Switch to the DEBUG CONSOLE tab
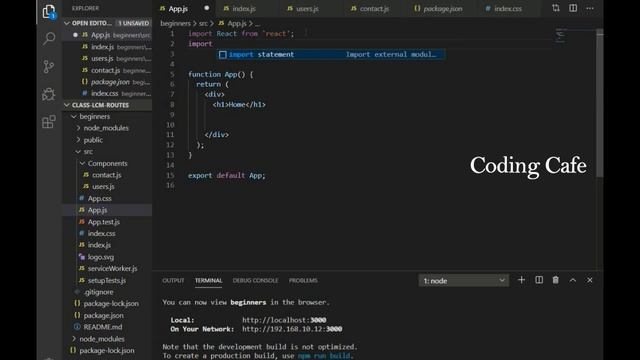This screenshot has height=360, width=640. (255, 280)
